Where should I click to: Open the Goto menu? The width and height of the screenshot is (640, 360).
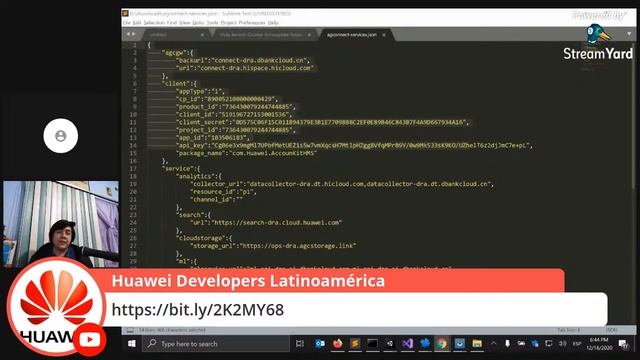(198, 23)
